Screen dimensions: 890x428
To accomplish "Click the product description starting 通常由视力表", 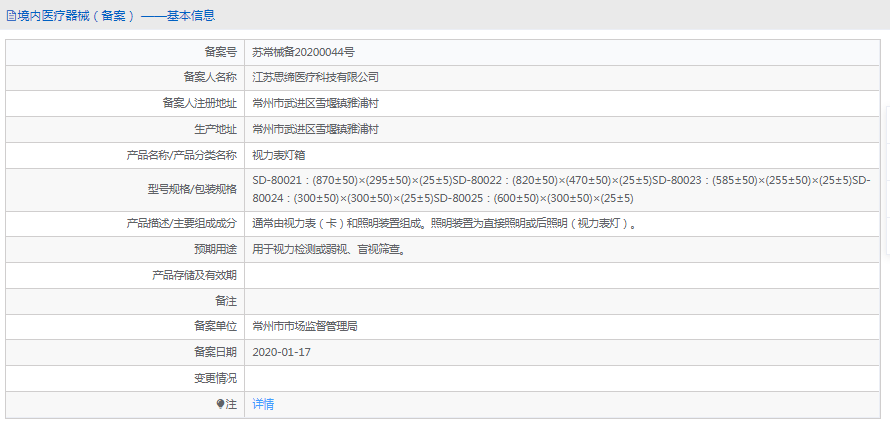I will click(x=444, y=224).
